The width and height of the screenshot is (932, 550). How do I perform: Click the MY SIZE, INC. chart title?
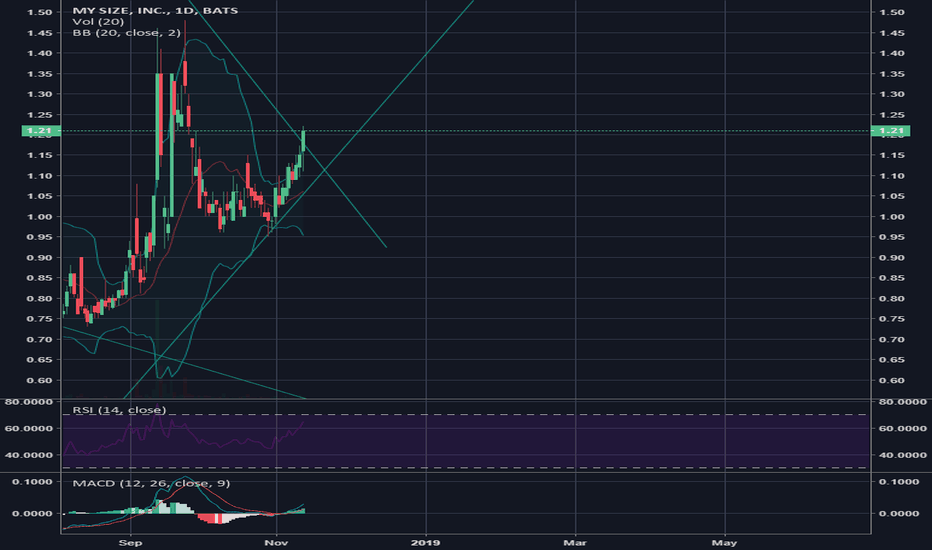click(x=155, y=11)
